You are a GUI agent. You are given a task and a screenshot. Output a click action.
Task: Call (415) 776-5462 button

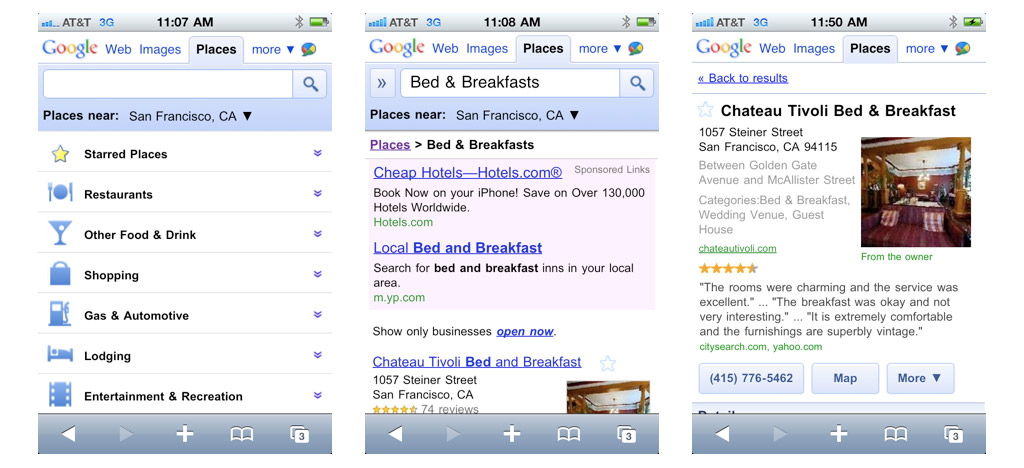(x=751, y=378)
